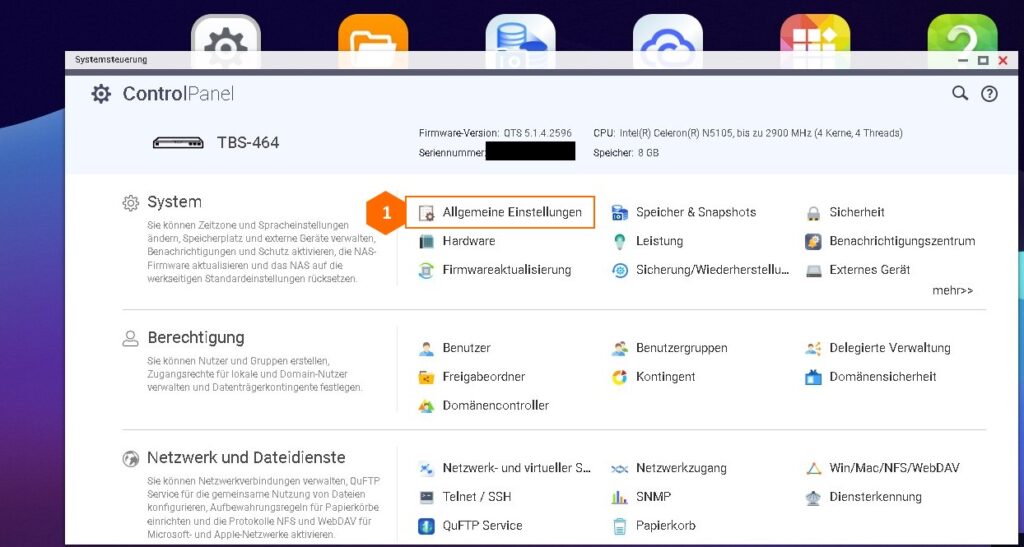Open the Papierkorb link
The height and width of the screenshot is (547, 1024).
click(x=666, y=525)
